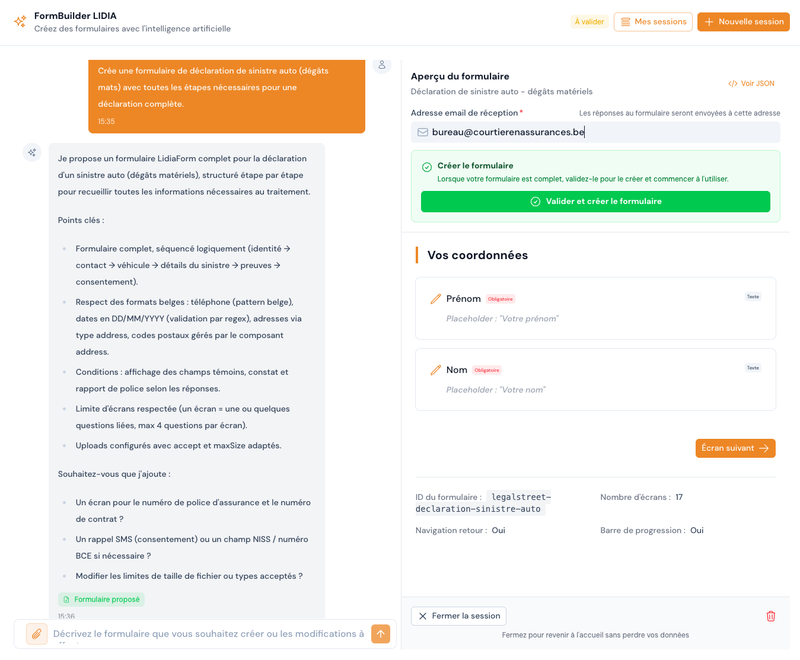The image size is (800, 660).
Task: Click the FormBuilder LIDIA sparkle logo
Action: click(x=19, y=22)
